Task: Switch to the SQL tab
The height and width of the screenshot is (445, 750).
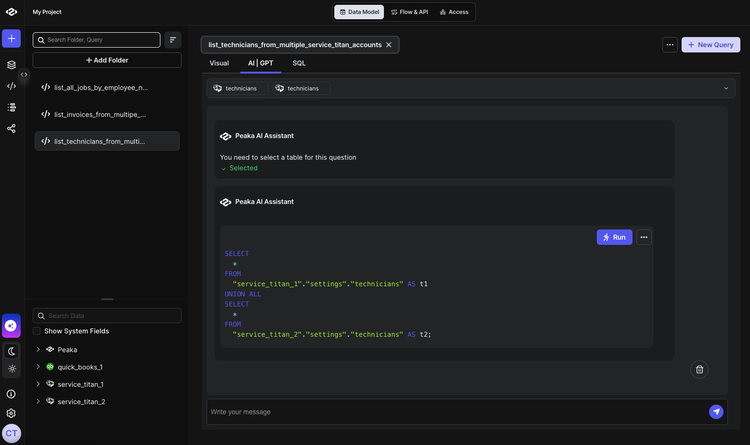Action: [299, 63]
